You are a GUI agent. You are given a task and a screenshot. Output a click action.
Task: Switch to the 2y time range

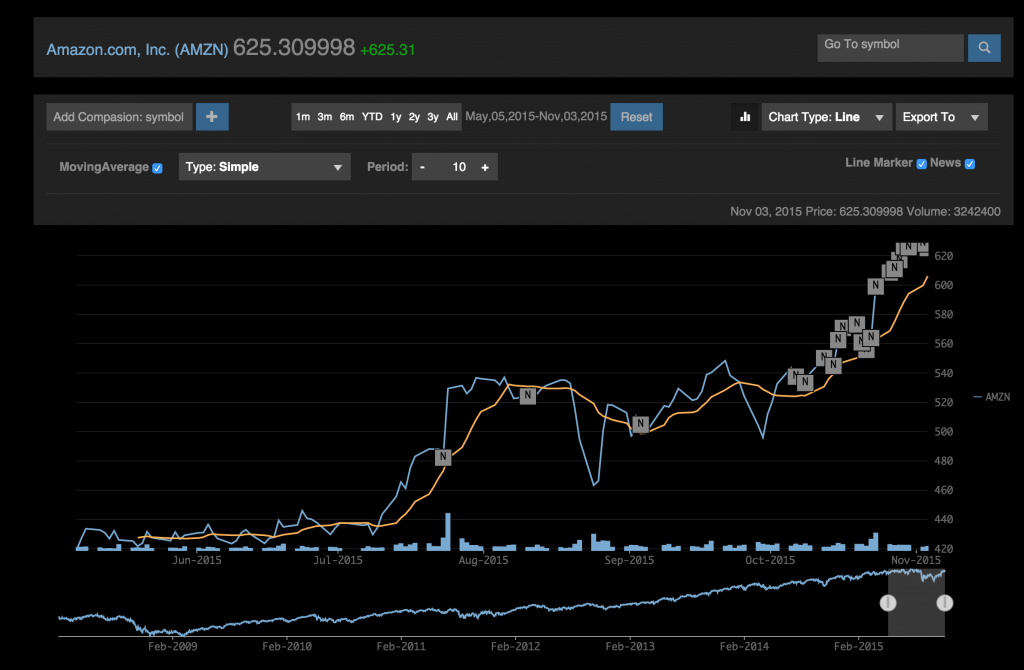point(414,117)
